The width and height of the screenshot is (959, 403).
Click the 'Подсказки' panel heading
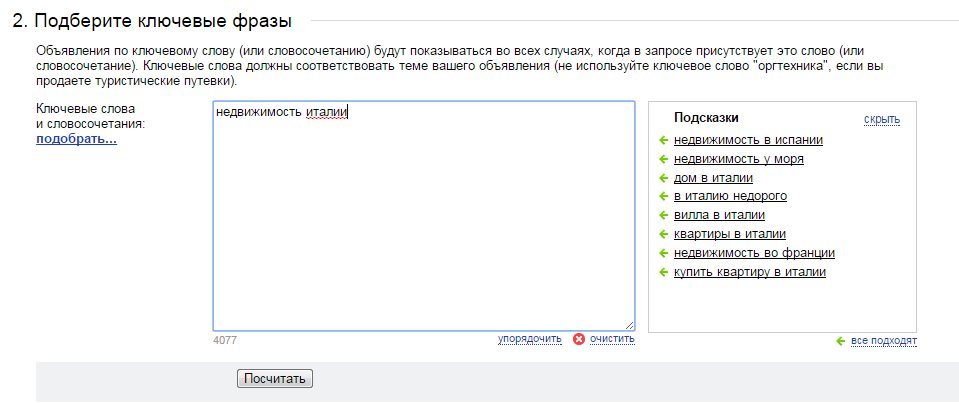click(x=706, y=117)
